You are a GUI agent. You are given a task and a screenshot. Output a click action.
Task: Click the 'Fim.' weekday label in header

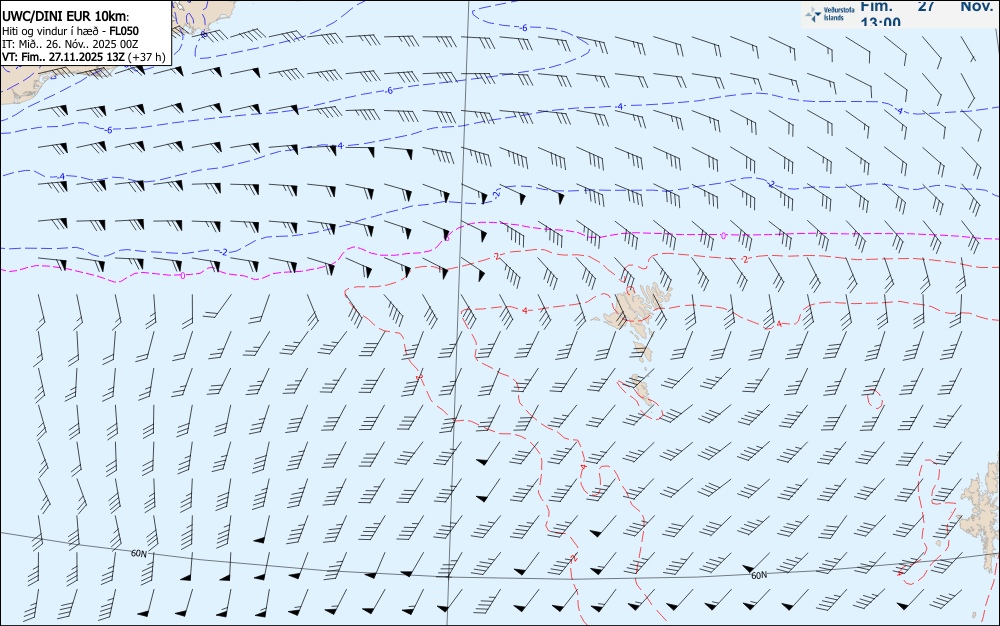click(x=876, y=6)
